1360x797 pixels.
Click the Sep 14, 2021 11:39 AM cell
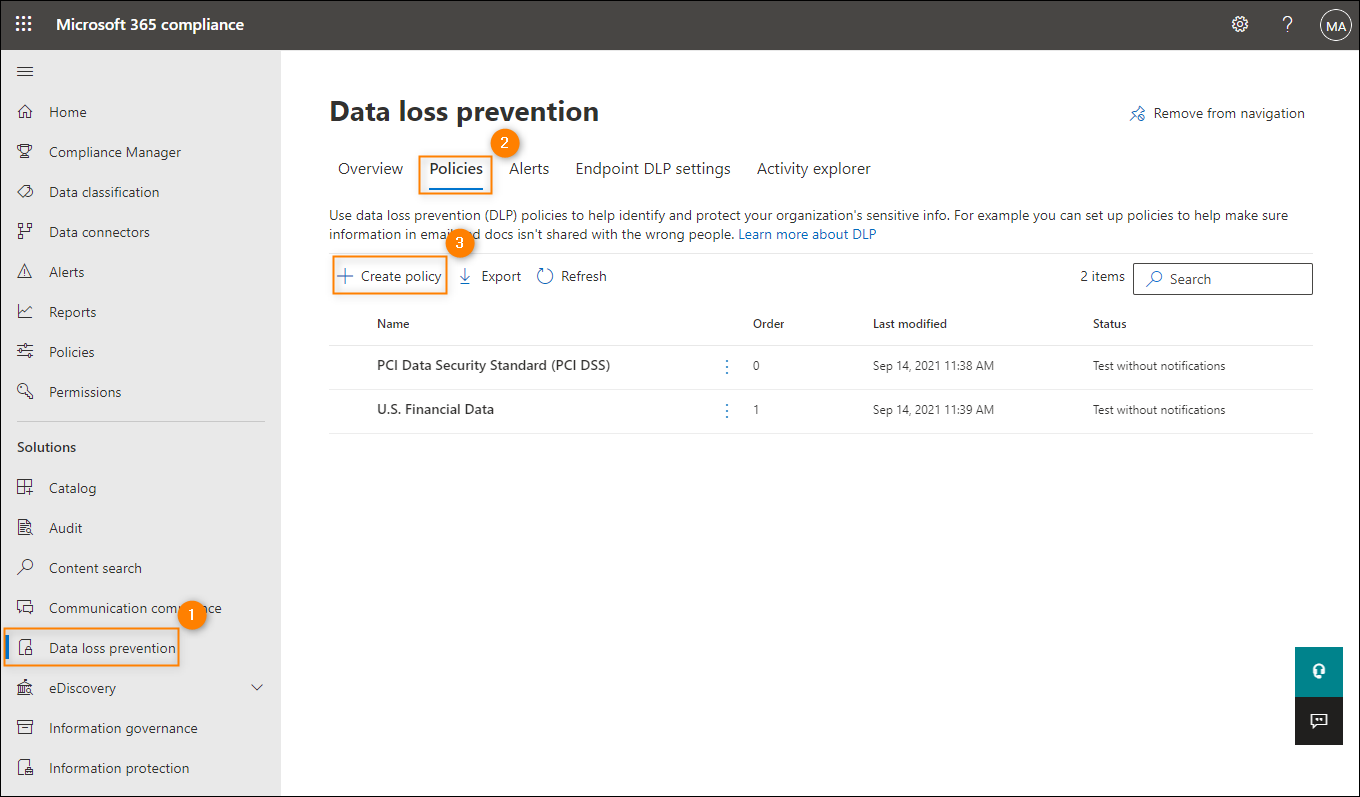pos(933,410)
